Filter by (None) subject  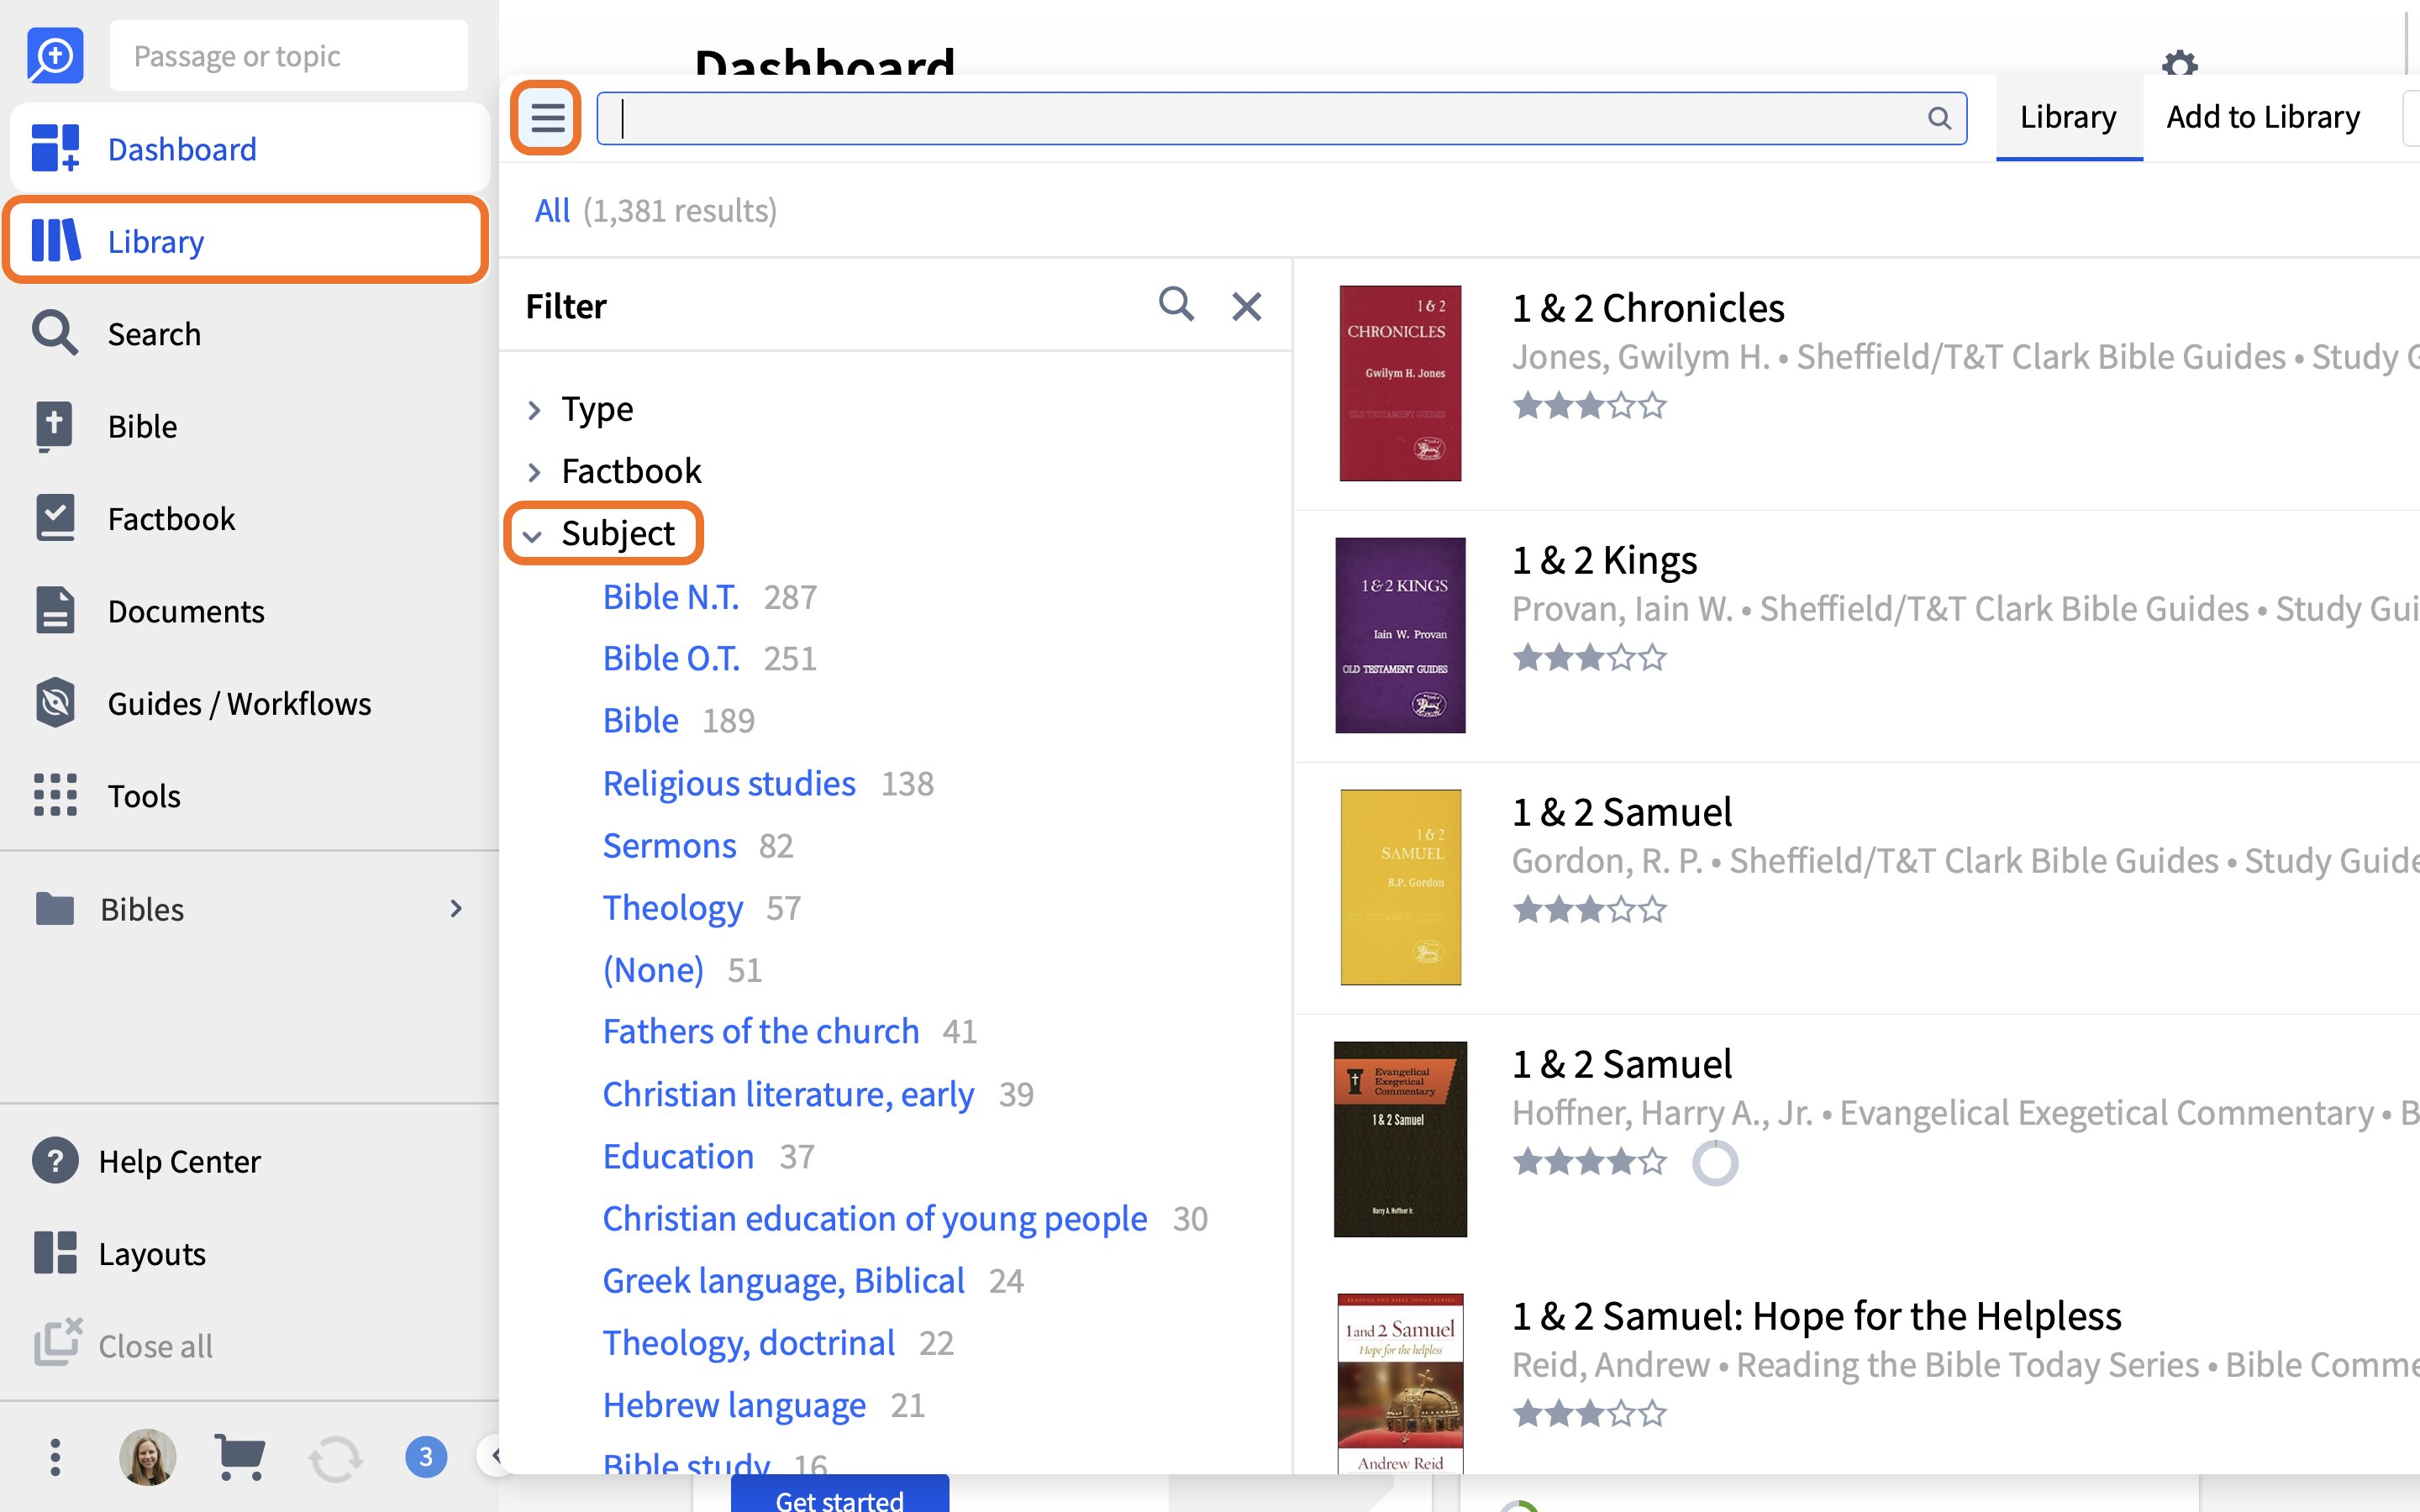(x=653, y=970)
